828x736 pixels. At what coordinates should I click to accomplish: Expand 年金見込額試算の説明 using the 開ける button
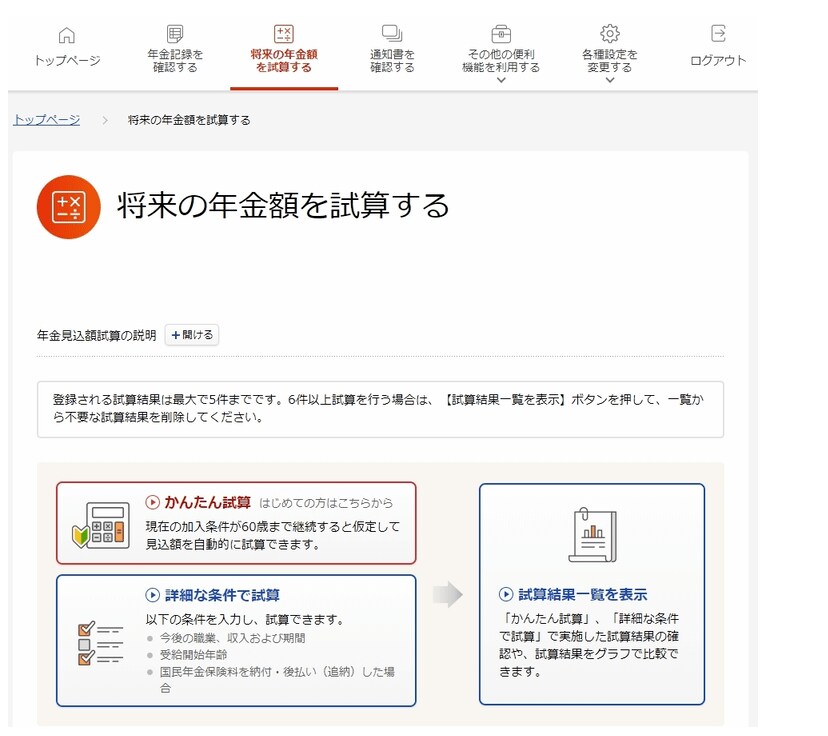click(191, 335)
